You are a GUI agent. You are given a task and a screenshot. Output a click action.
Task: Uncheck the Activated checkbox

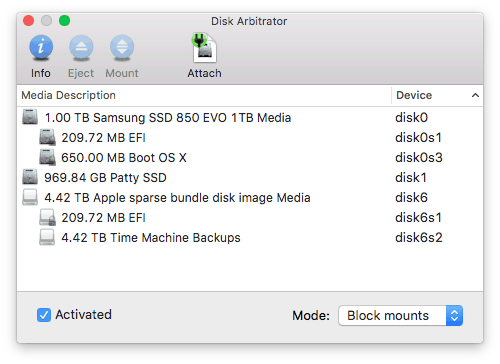[44, 315]
